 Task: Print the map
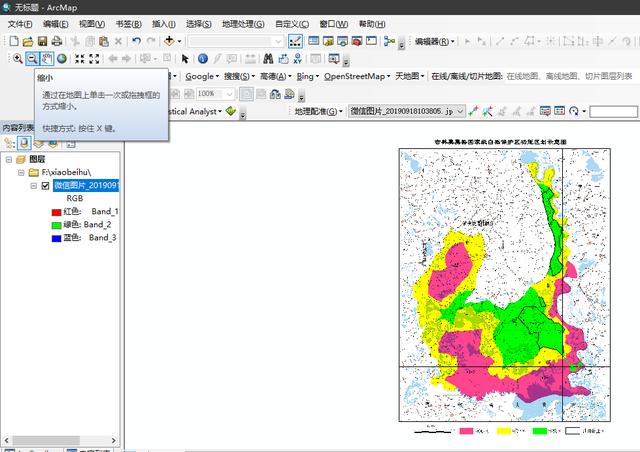pyautogui.click(x=57, y=41)
